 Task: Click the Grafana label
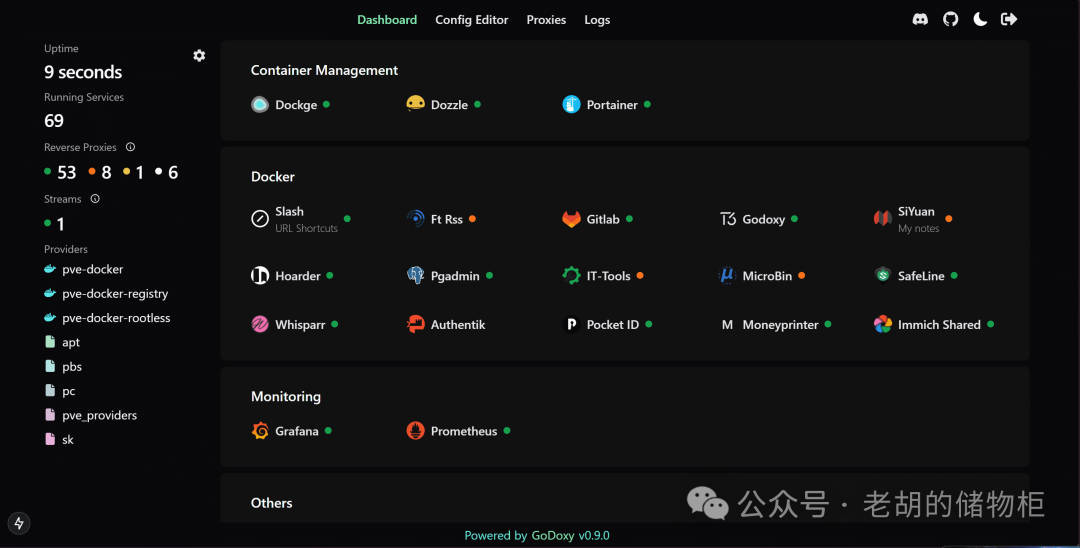point(297,431)
